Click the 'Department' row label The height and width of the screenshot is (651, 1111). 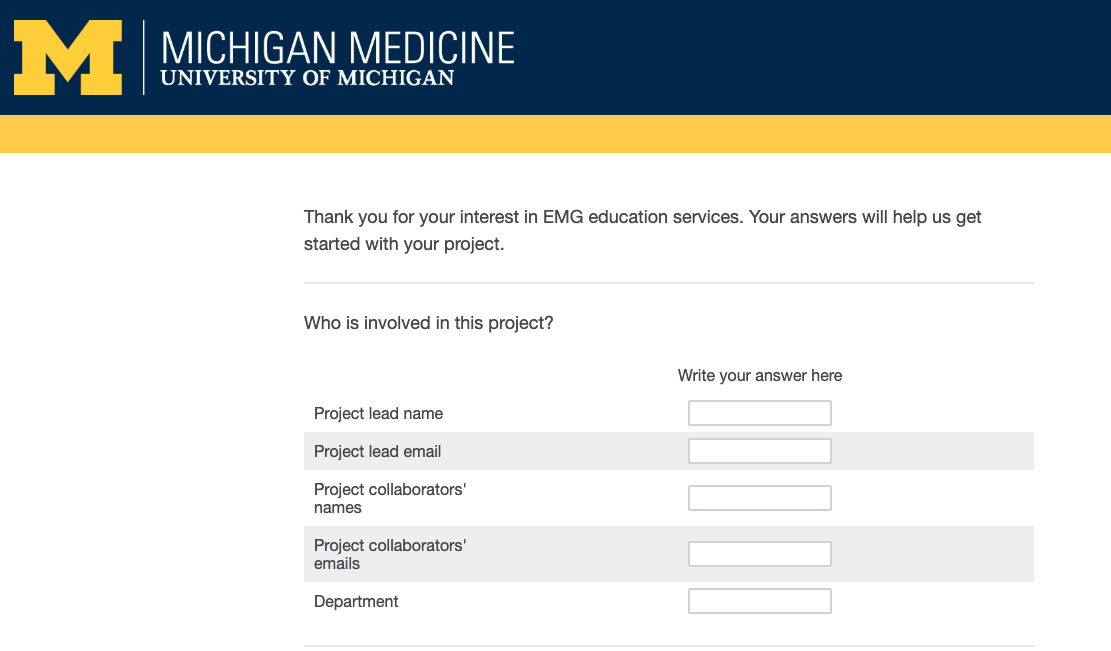click(x=356, y=601)
